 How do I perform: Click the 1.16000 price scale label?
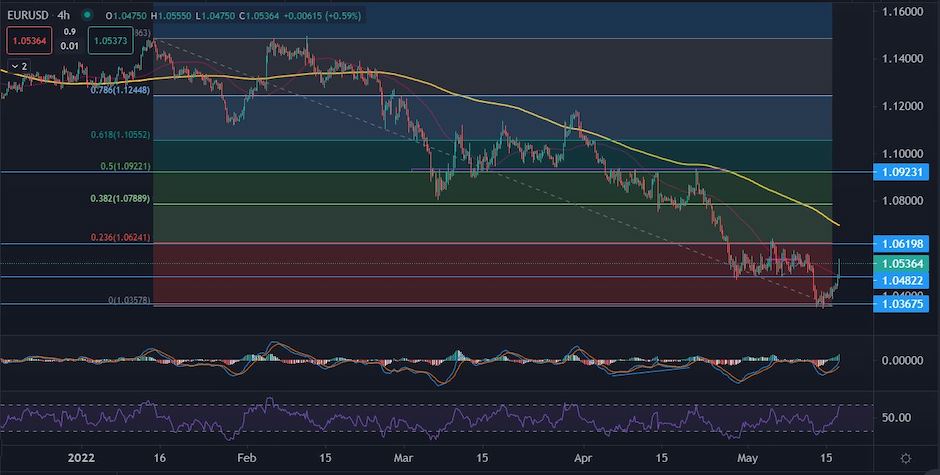[902, 11]
